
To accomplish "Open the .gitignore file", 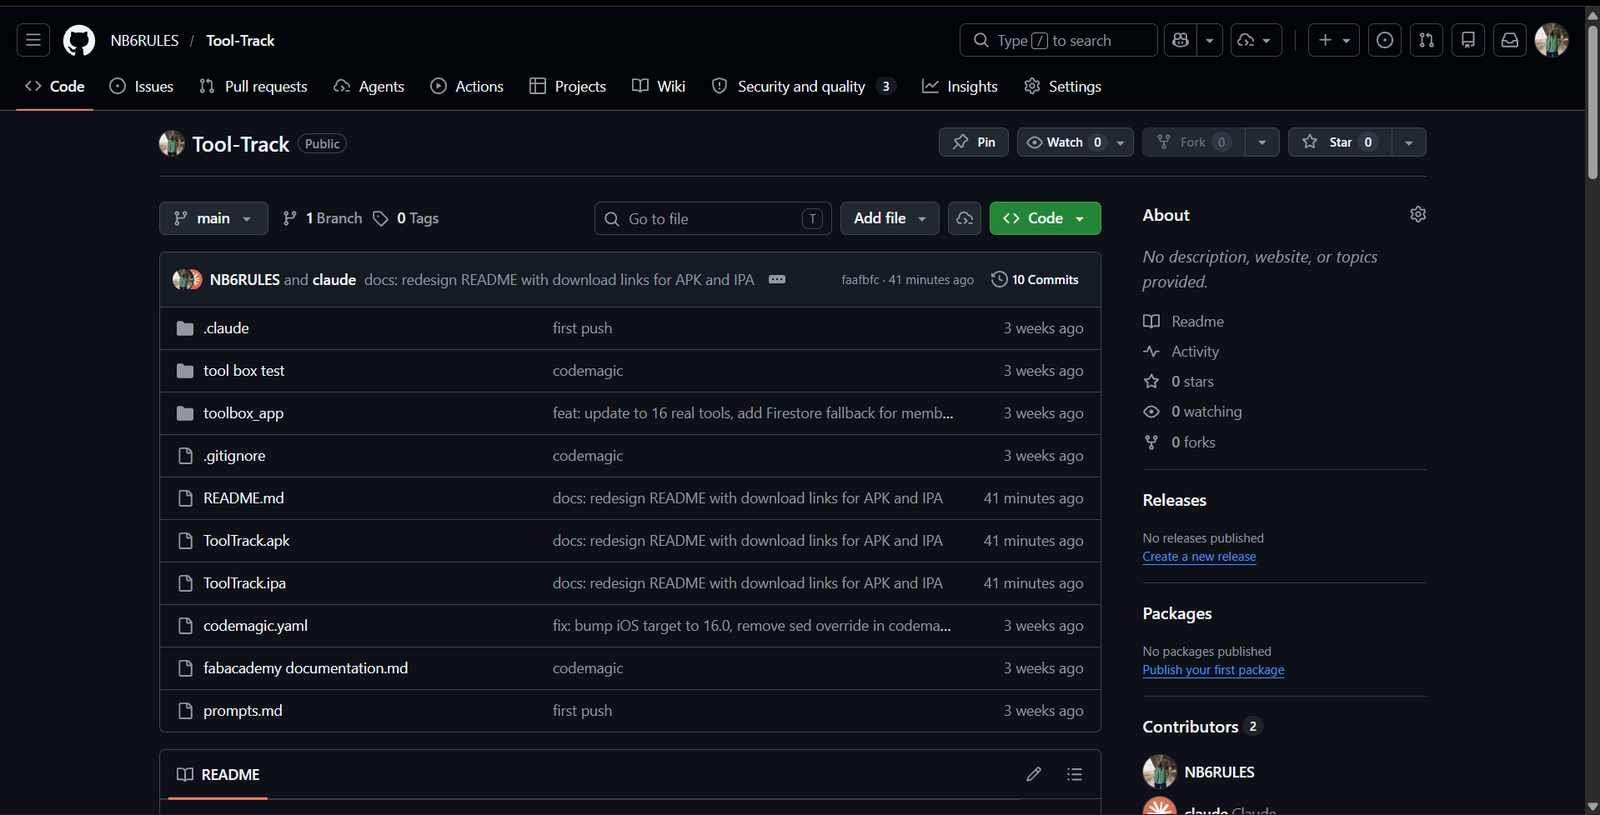I will click(x=234, y=456).
